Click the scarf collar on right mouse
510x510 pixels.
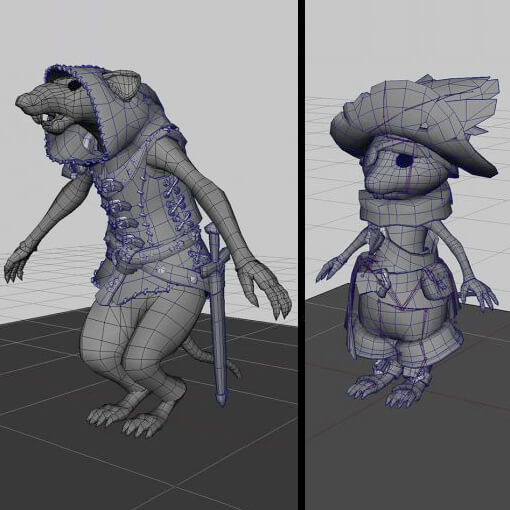point(405,208)
